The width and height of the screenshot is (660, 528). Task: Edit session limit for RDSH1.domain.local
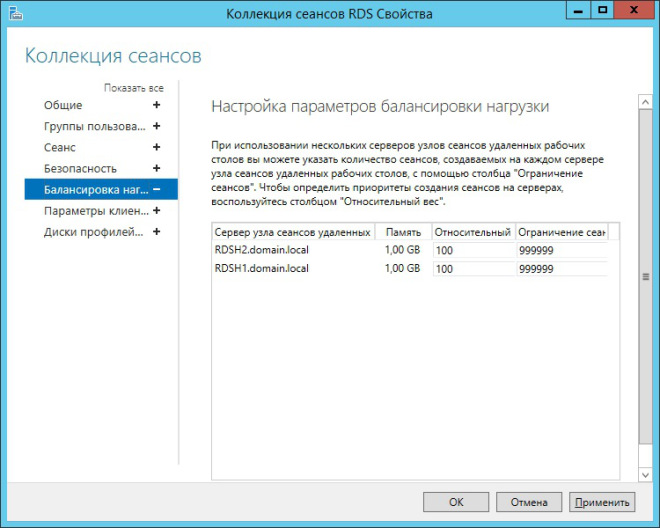(561, 269)
